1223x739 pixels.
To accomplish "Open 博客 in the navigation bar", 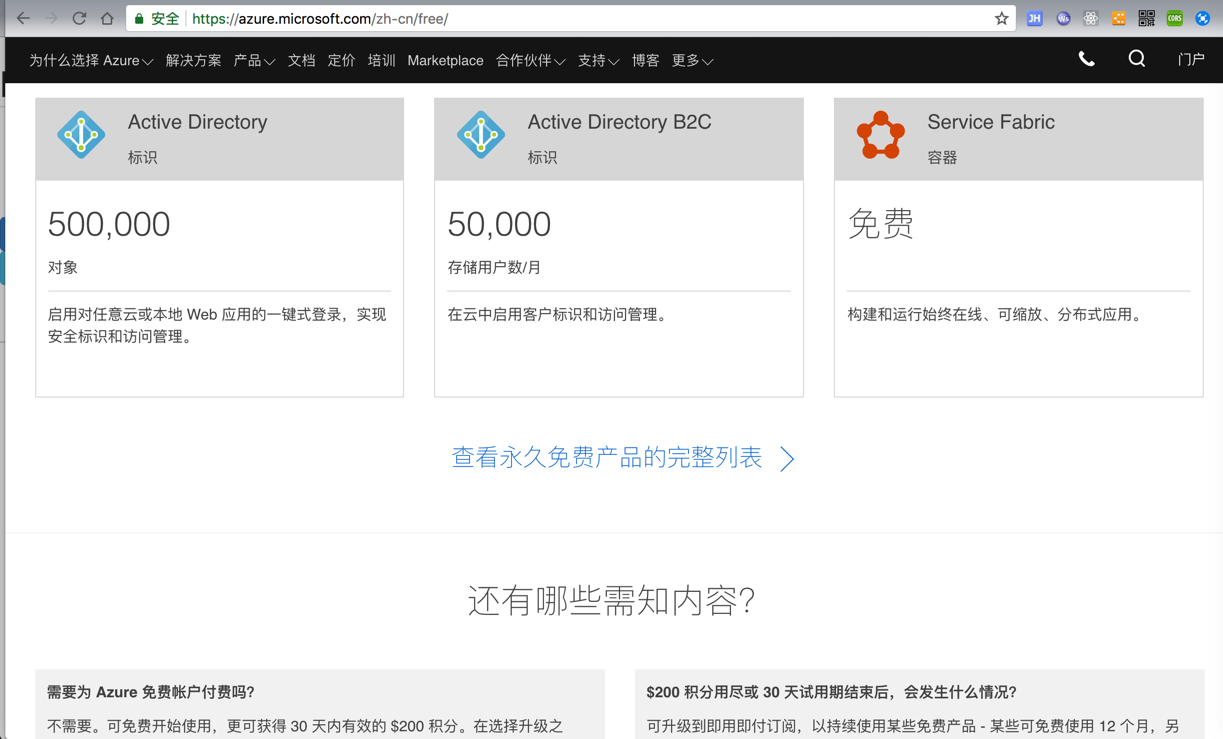I will pyautogui.click(x=645, y=61).
